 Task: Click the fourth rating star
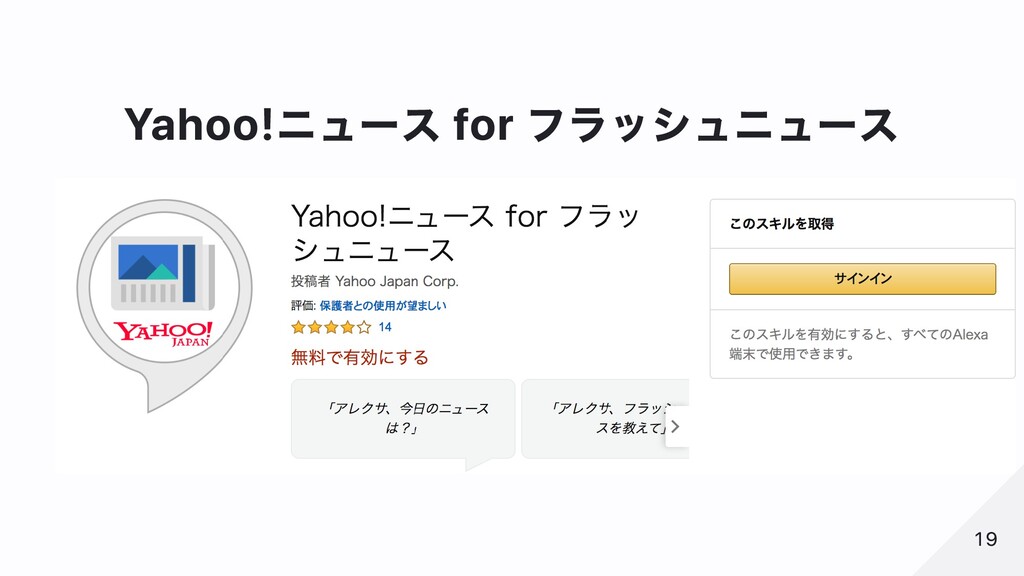[347, 327]
